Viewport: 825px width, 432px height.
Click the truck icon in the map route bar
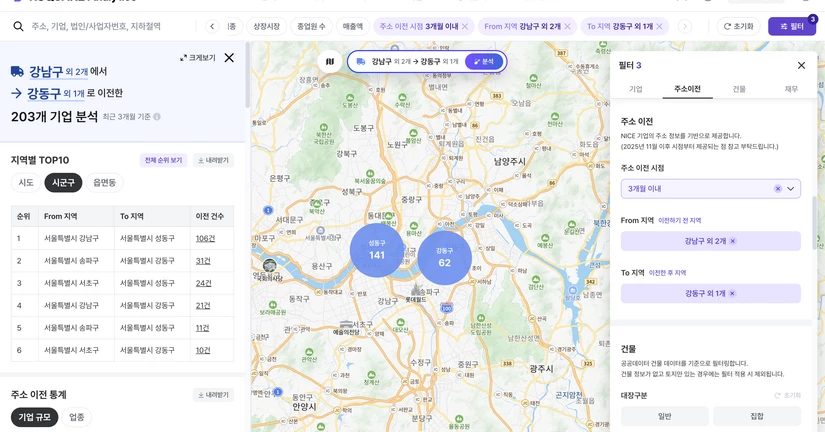tap(361, 62)
